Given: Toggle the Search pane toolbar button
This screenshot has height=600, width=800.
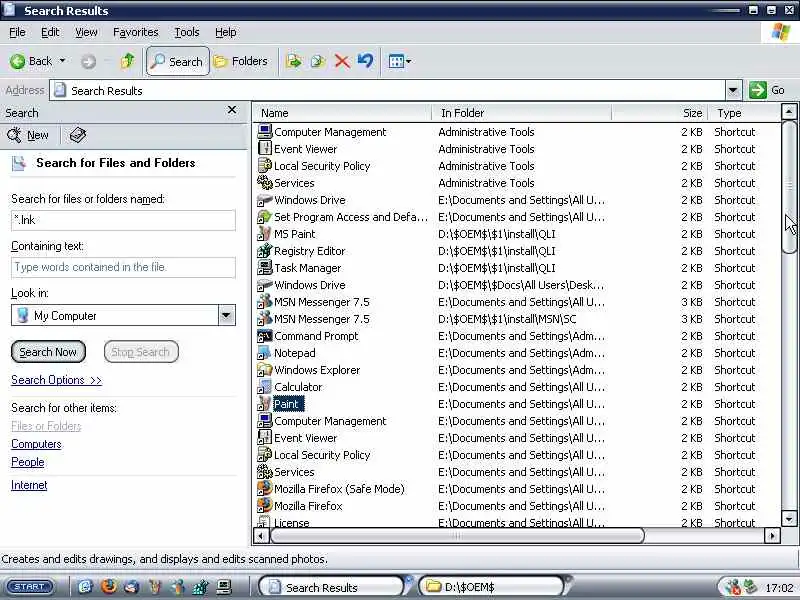Looking at the screenshot, I should click(178, 61).
